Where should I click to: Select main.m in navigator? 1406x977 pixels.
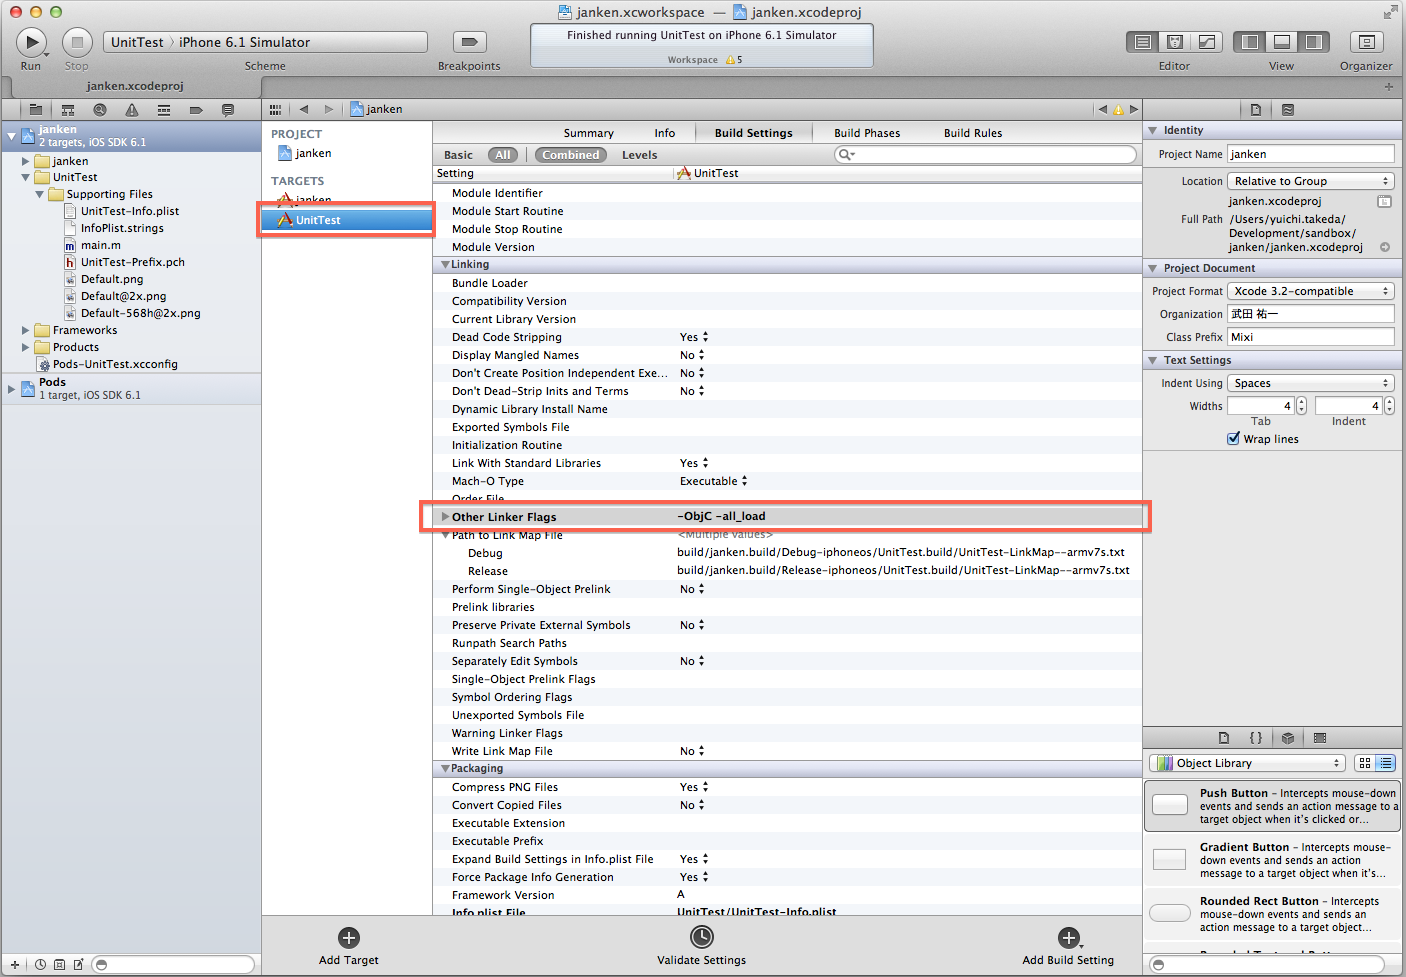101,245
